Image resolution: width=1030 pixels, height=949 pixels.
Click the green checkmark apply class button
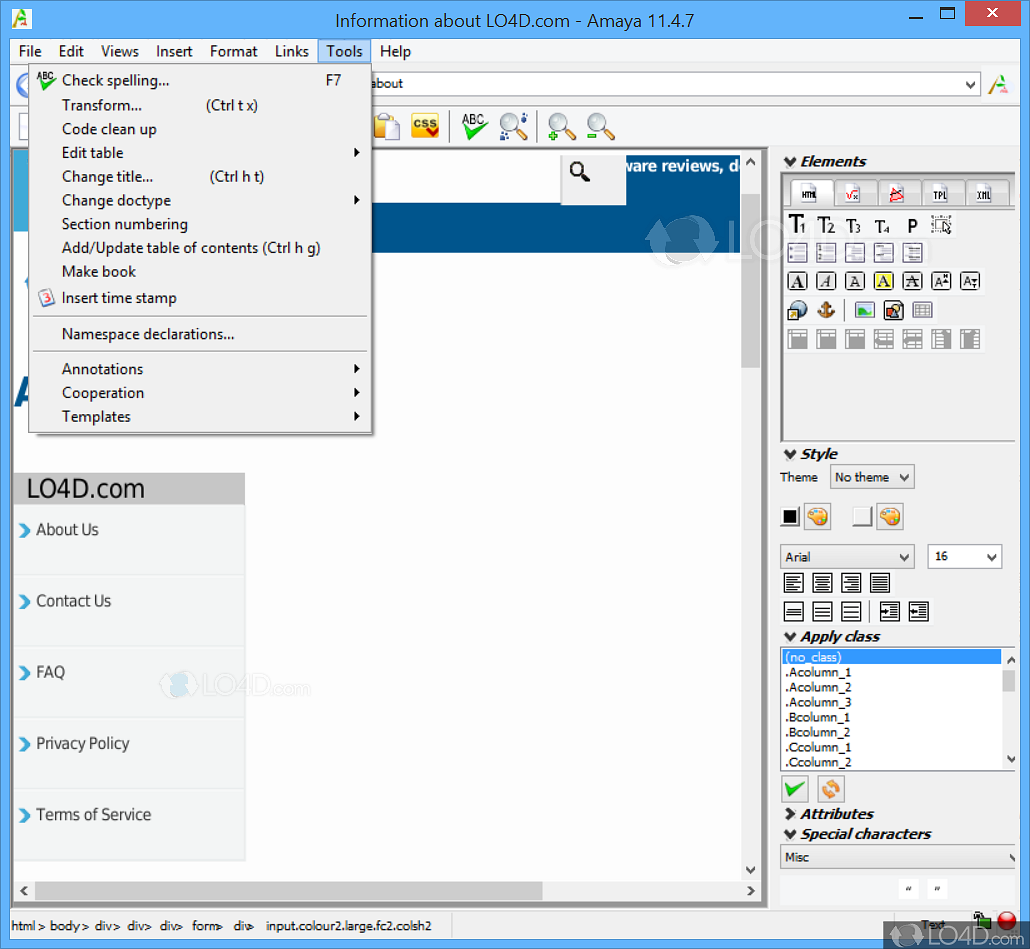click(x=796, y=788)
